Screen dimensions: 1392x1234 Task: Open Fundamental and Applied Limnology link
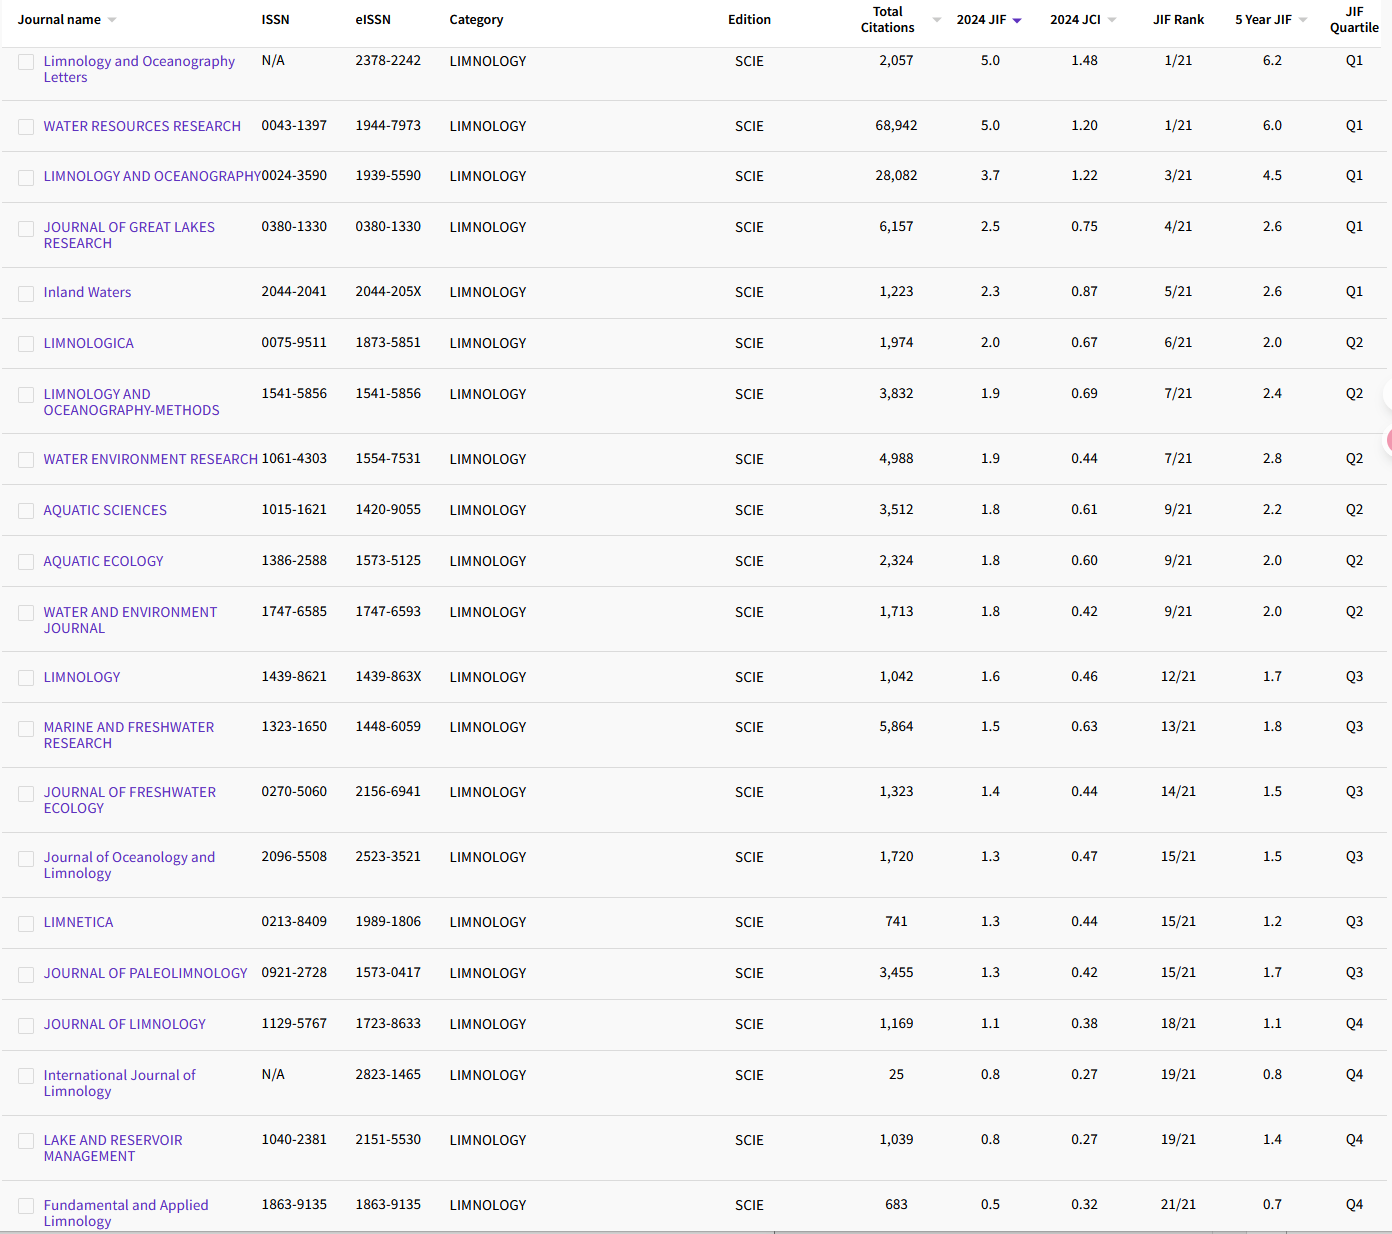coord(126,1213)
